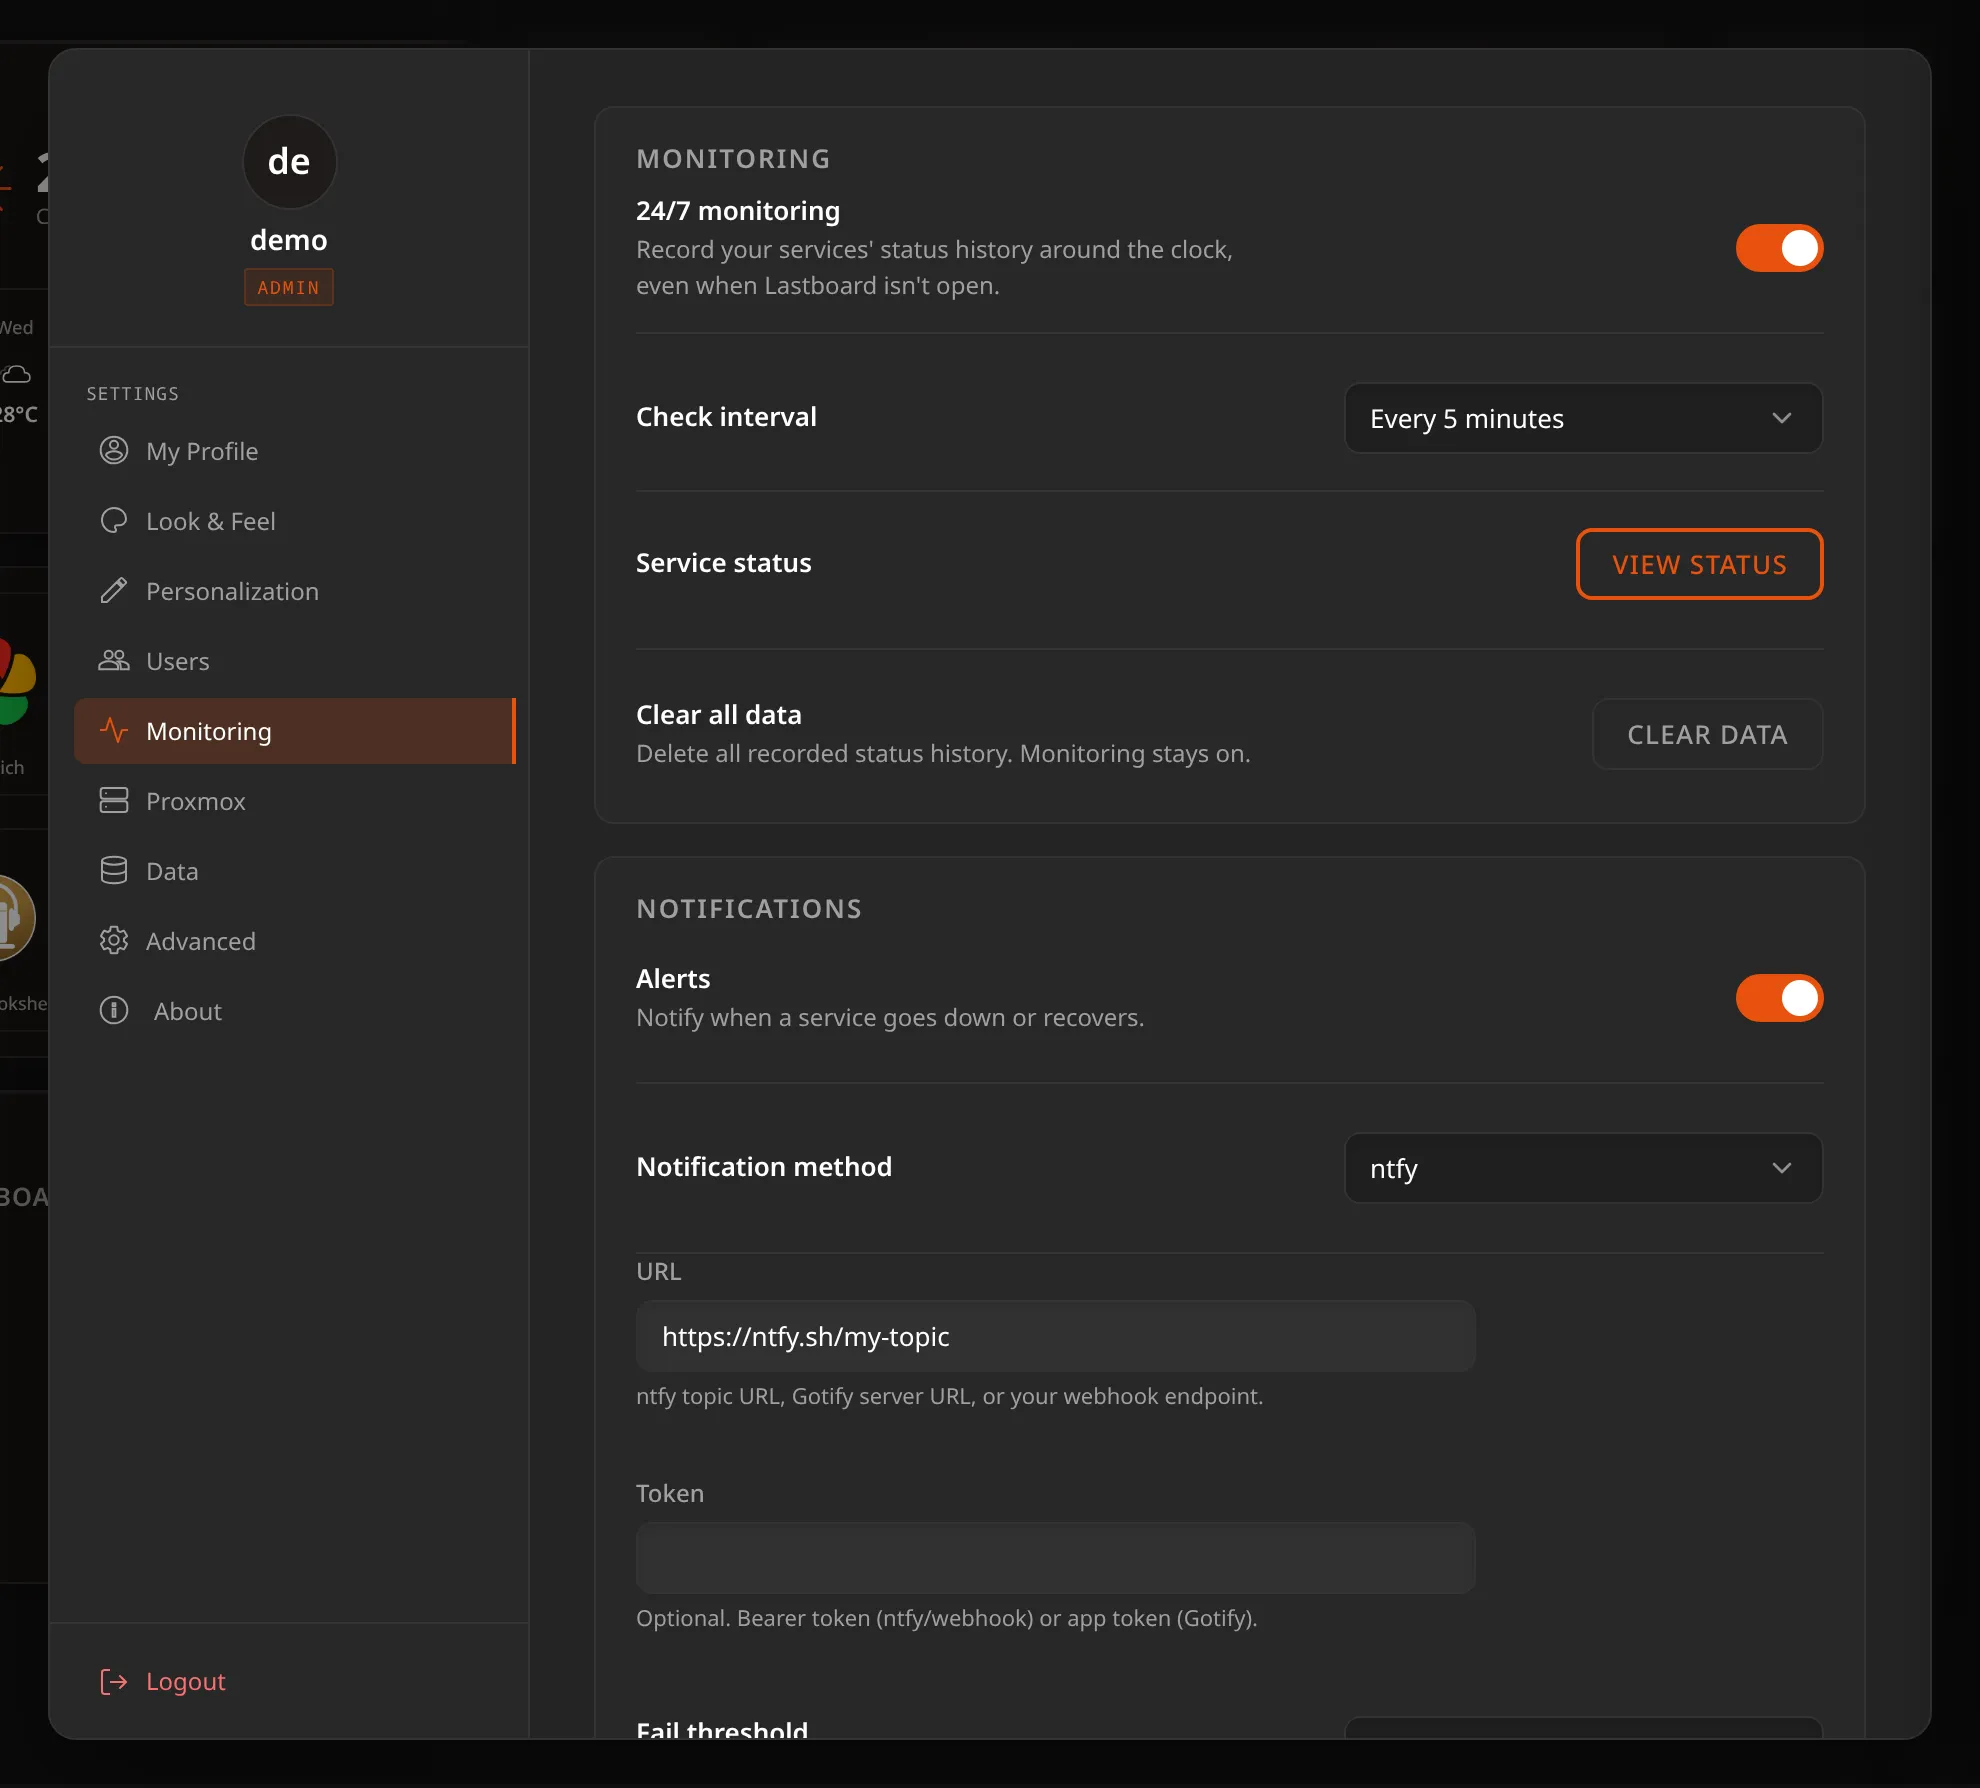Focus the Token input field

tap(1055, 1558)
